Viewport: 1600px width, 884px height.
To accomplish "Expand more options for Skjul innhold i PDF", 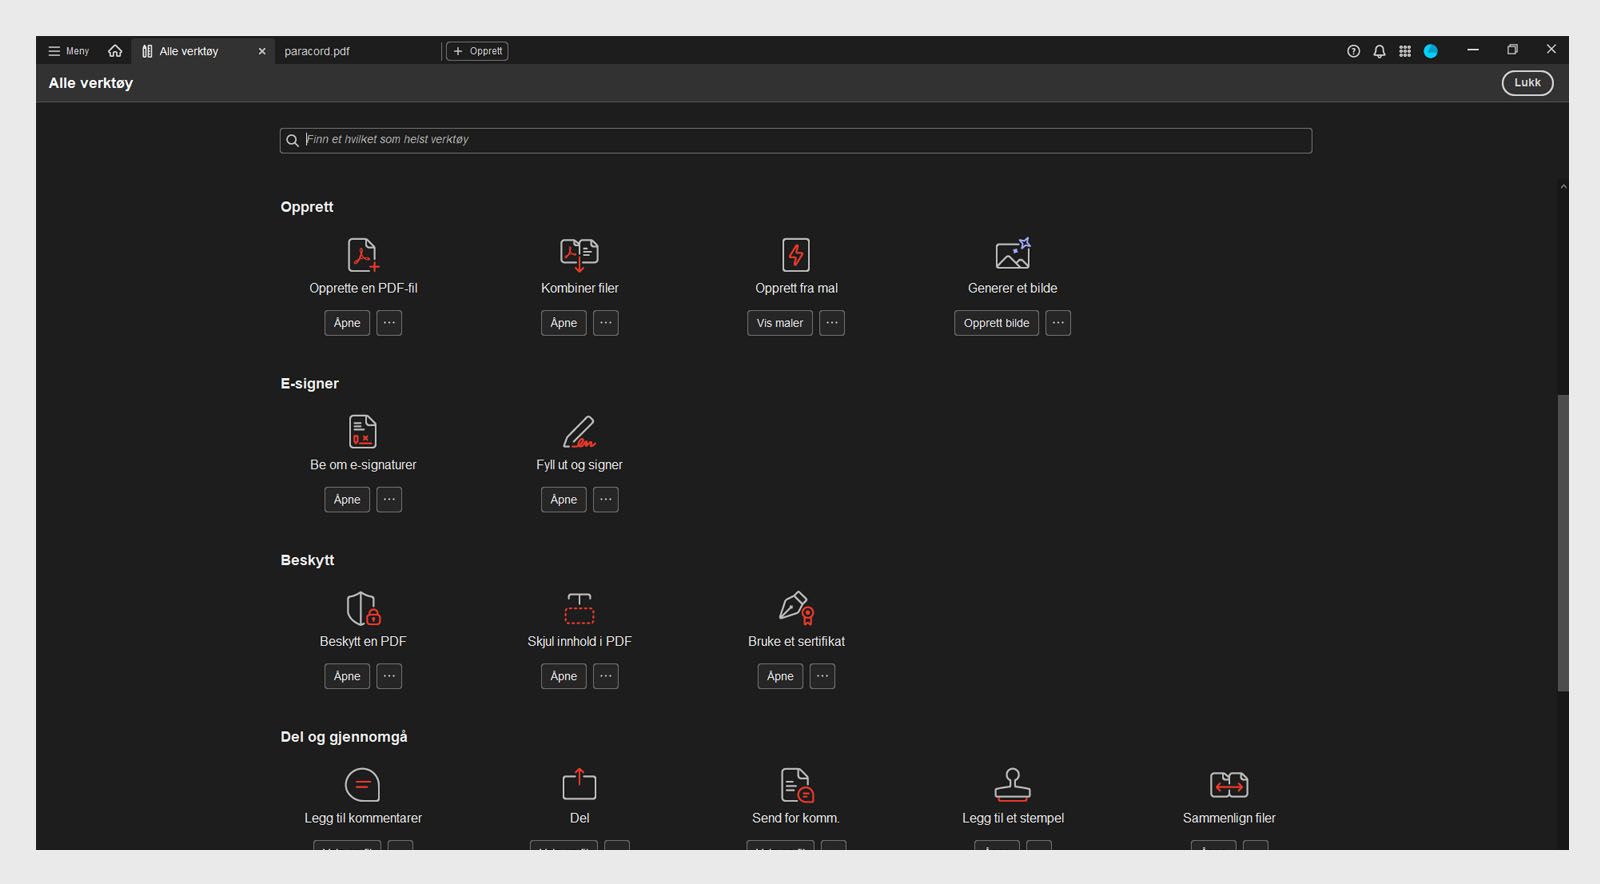I will 606,677.
